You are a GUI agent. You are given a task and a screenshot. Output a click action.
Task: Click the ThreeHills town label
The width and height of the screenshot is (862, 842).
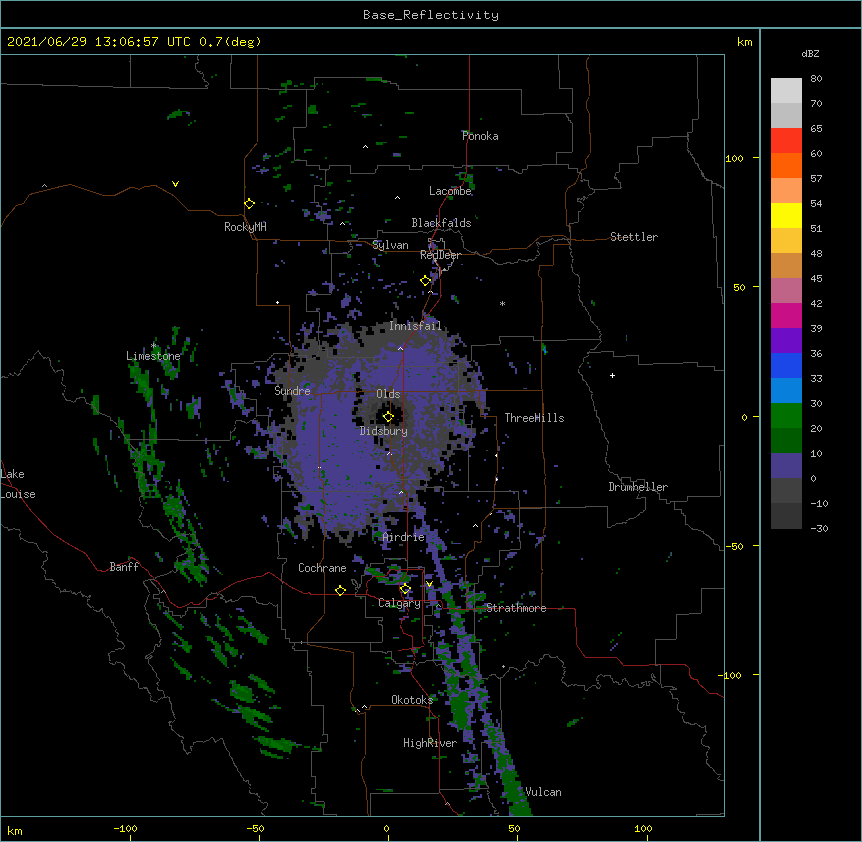tap(534, 418)
